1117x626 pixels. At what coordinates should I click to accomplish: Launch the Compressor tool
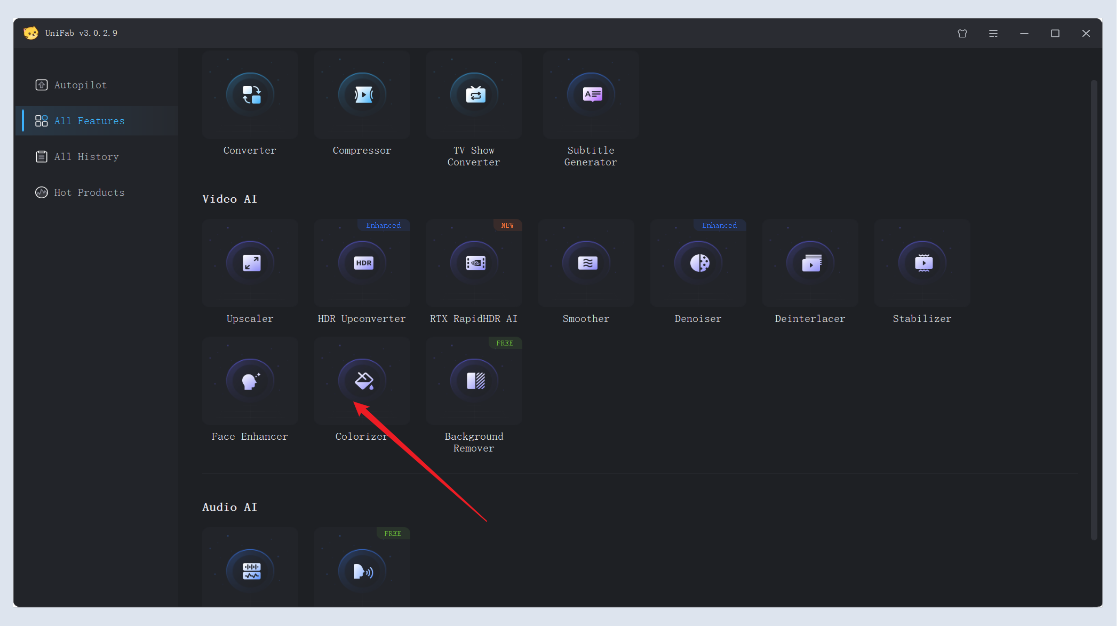coord(362,95)
